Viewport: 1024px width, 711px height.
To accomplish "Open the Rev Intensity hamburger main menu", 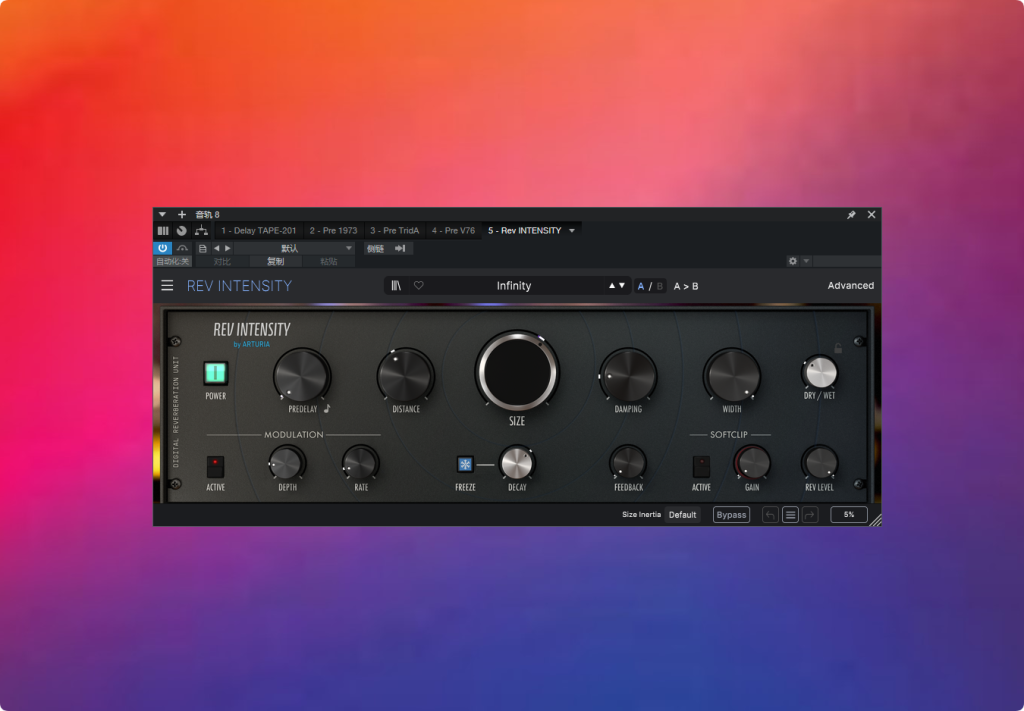I will pyautogui.click(x=167, y=285).
